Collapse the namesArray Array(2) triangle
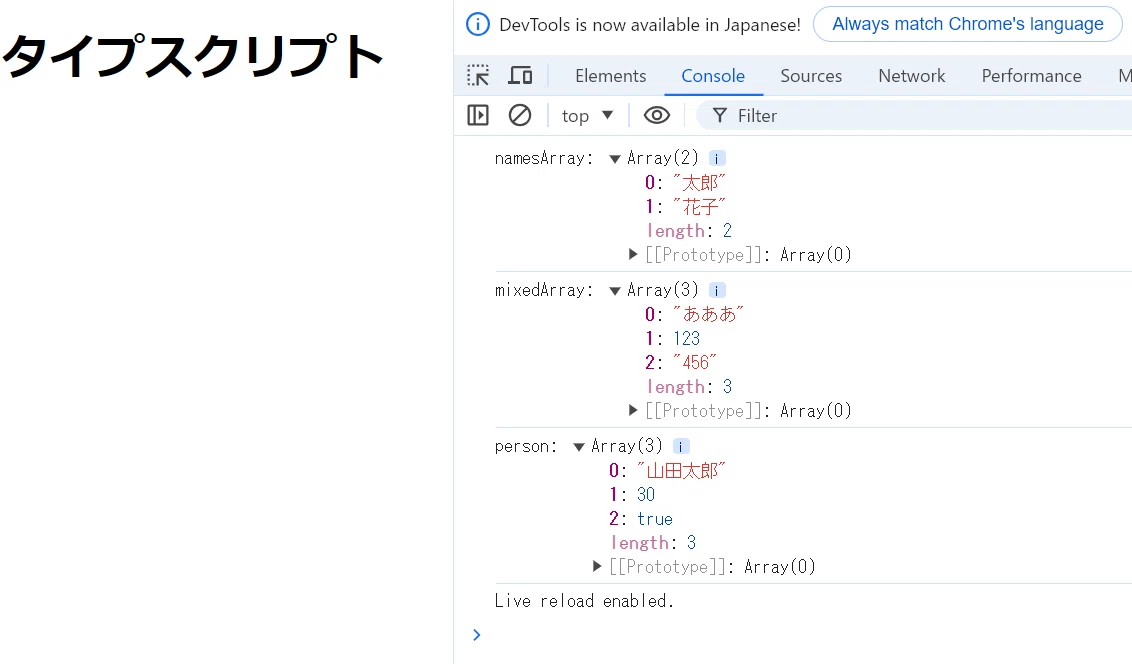1132x664 pixels. [615, 159]
